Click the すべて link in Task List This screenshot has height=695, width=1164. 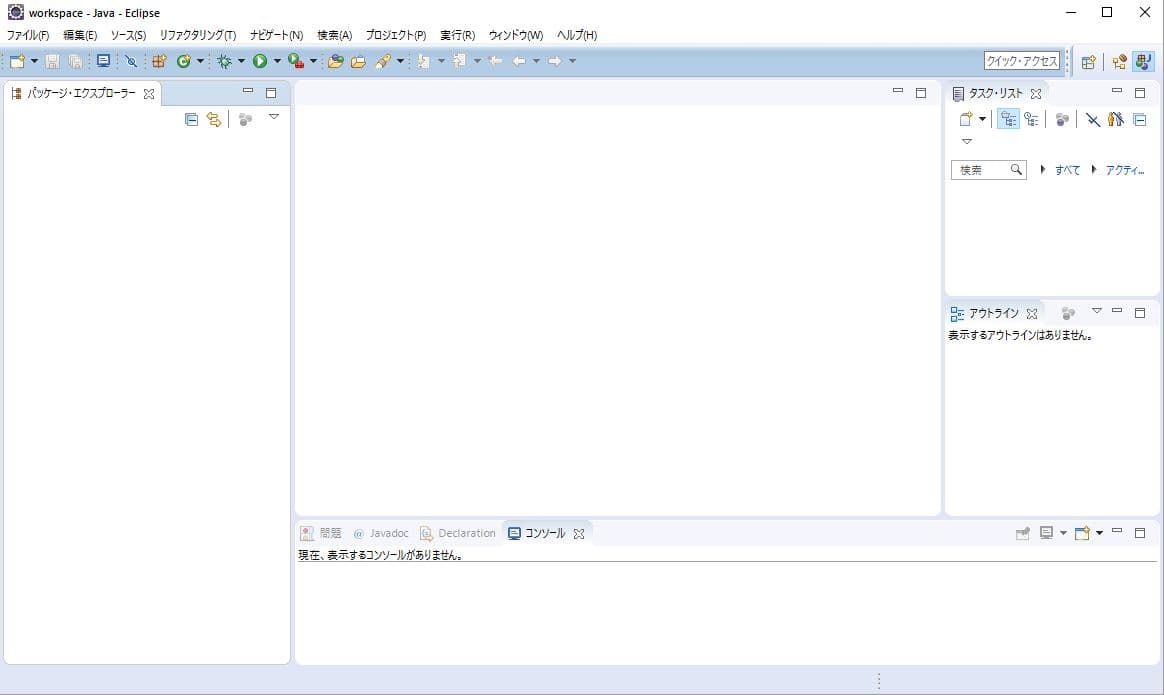tap(1067, 170)
